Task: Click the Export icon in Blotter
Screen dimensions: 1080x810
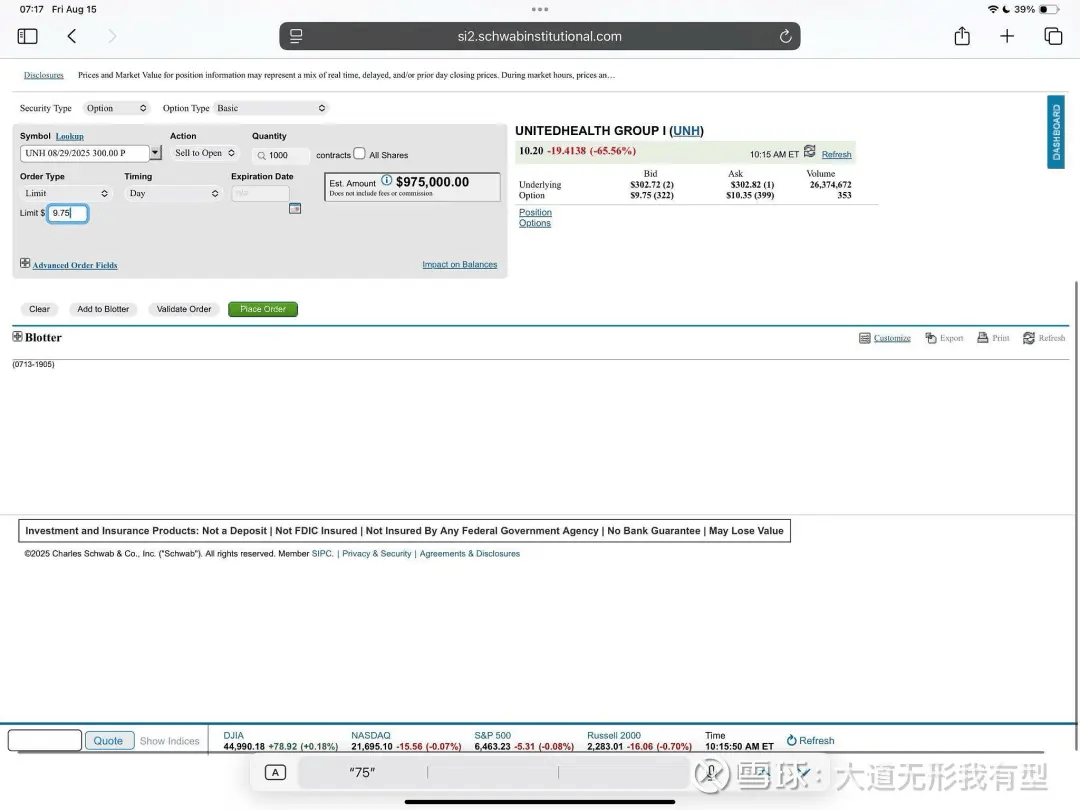Action: [x=931, y=338]
